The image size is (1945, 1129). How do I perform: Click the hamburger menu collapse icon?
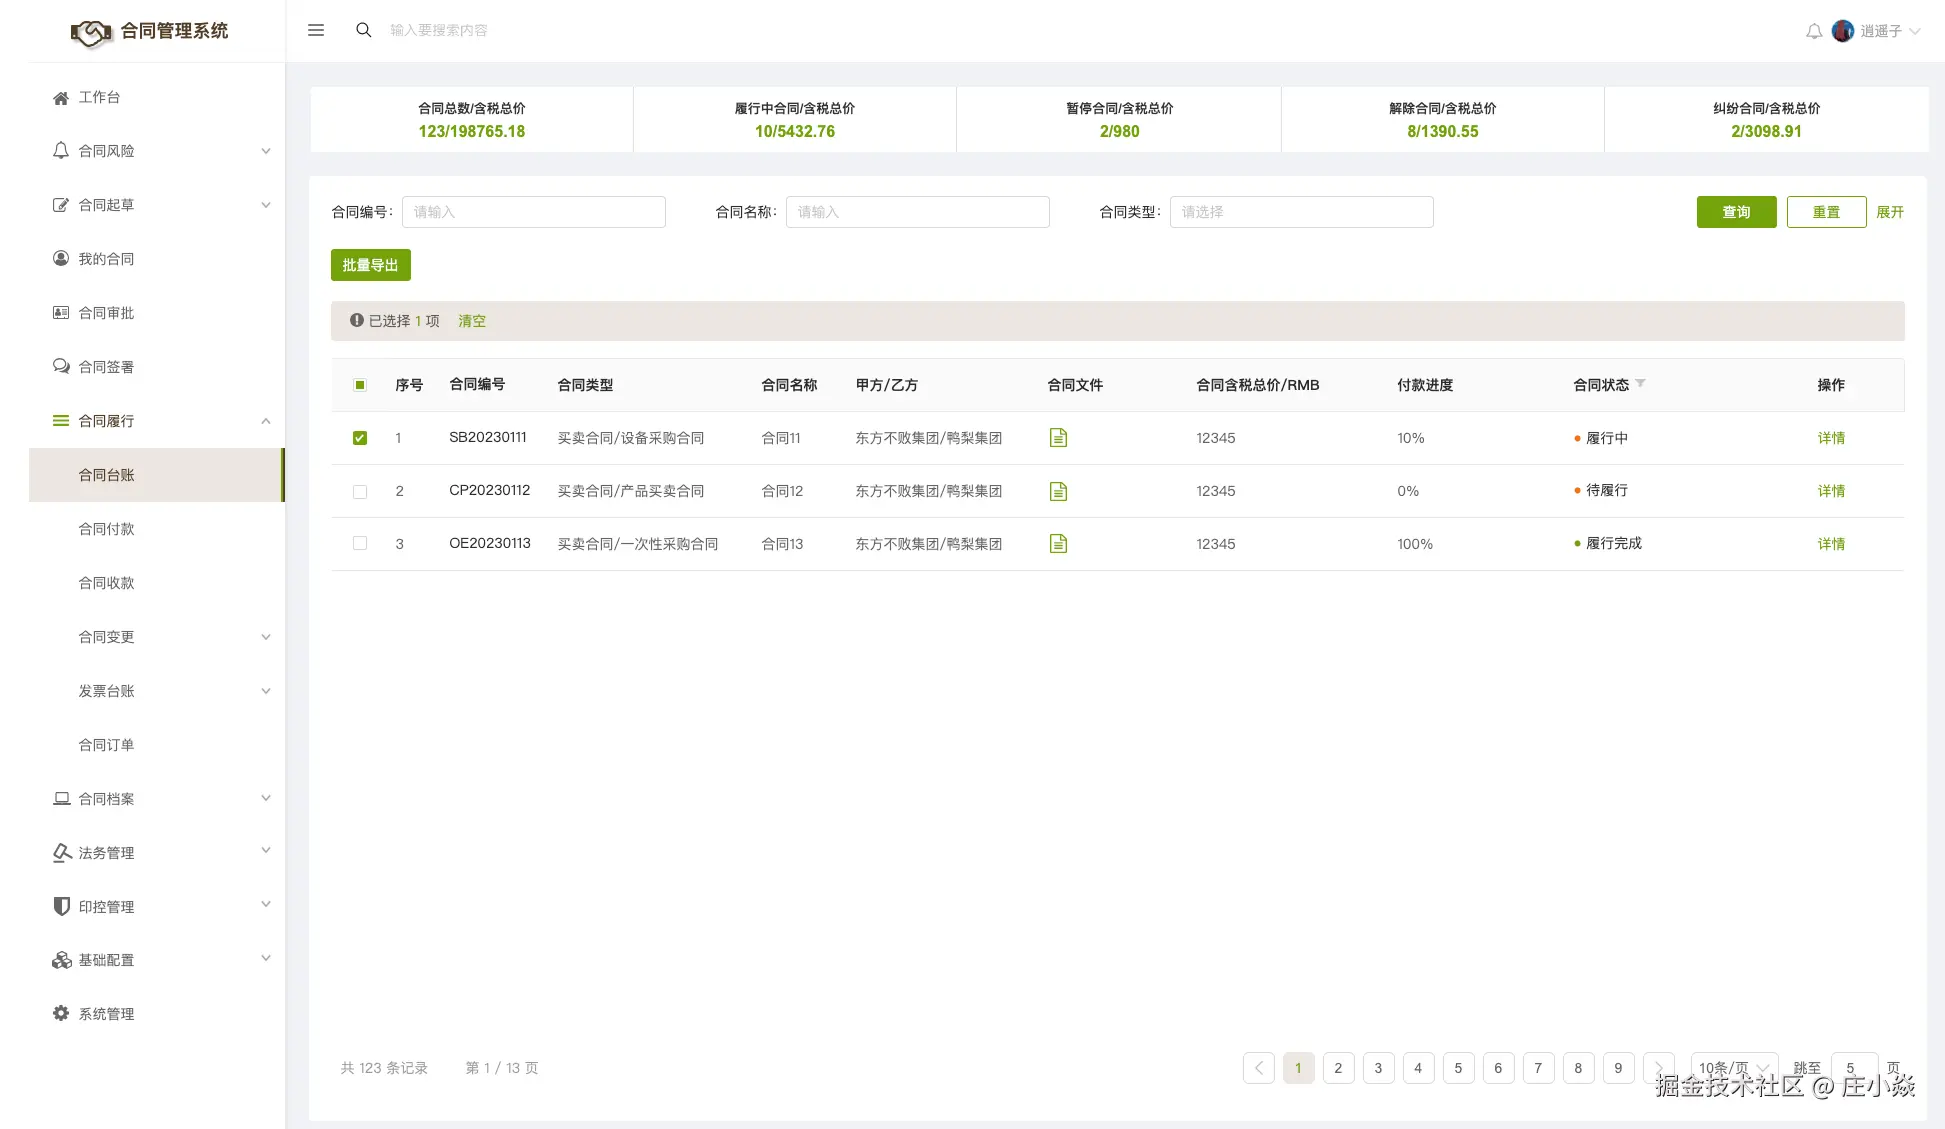pyautogui.click(x=316, y=30)
